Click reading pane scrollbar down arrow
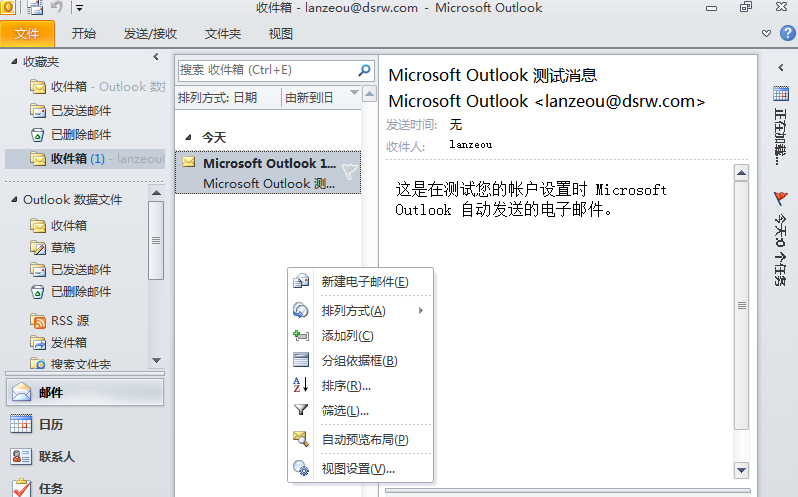 [742, 470]
